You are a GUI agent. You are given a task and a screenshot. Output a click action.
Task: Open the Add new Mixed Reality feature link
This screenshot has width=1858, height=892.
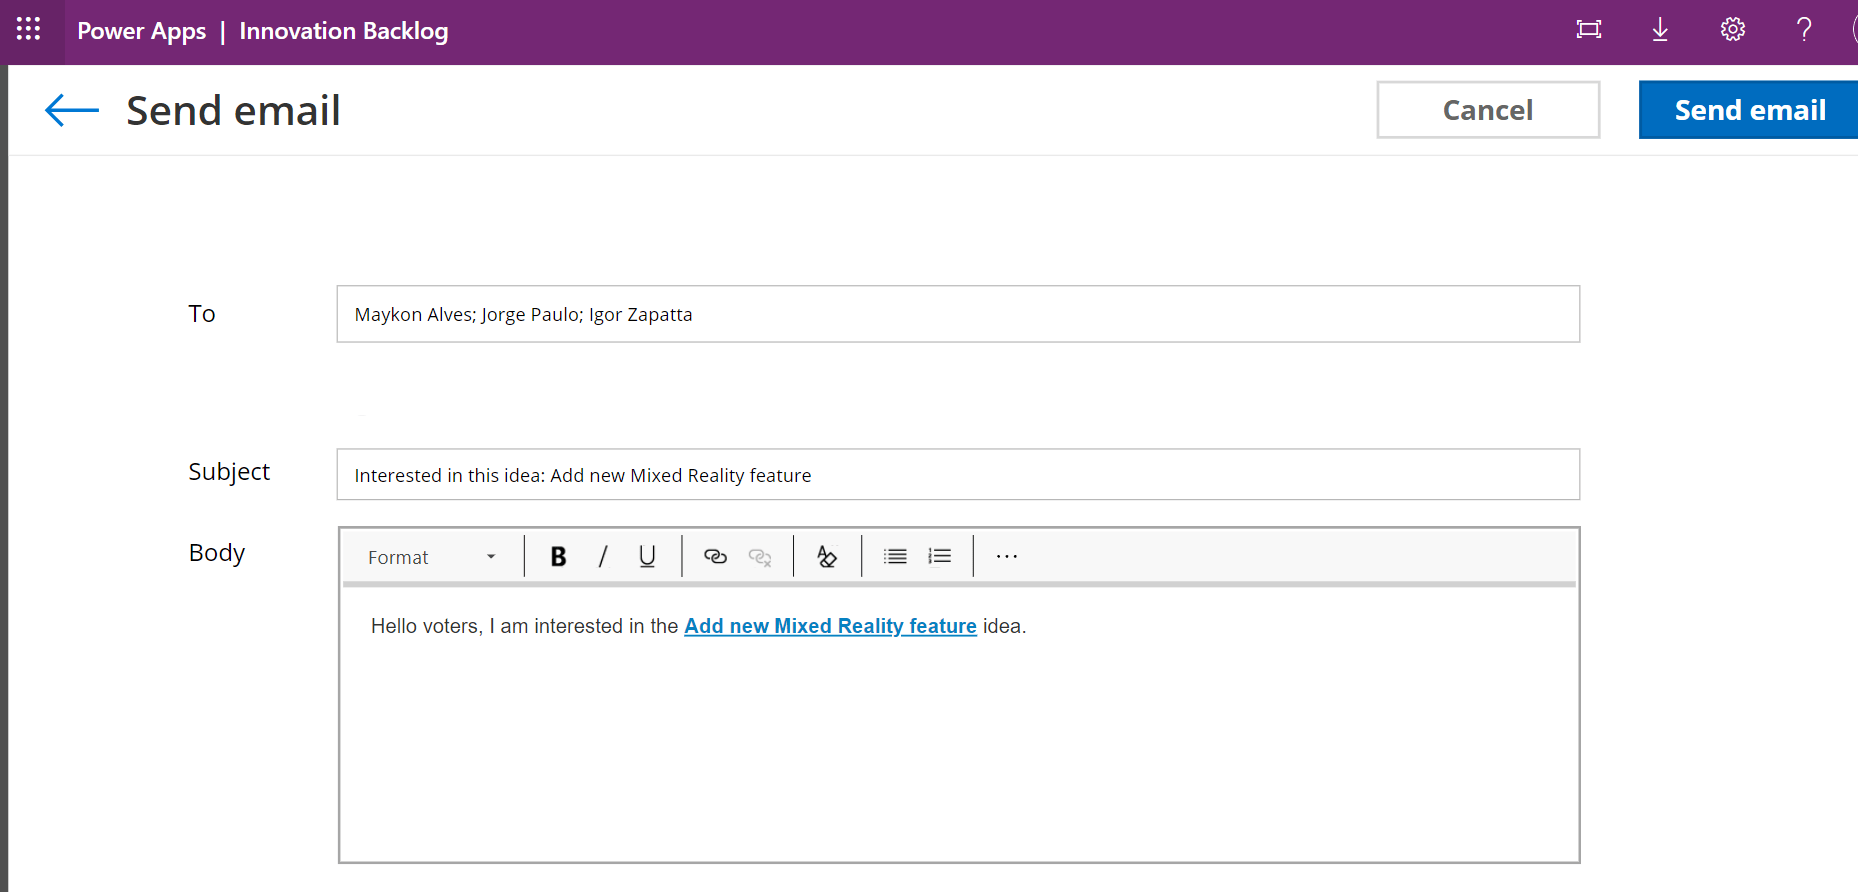(x=830, y=626)
